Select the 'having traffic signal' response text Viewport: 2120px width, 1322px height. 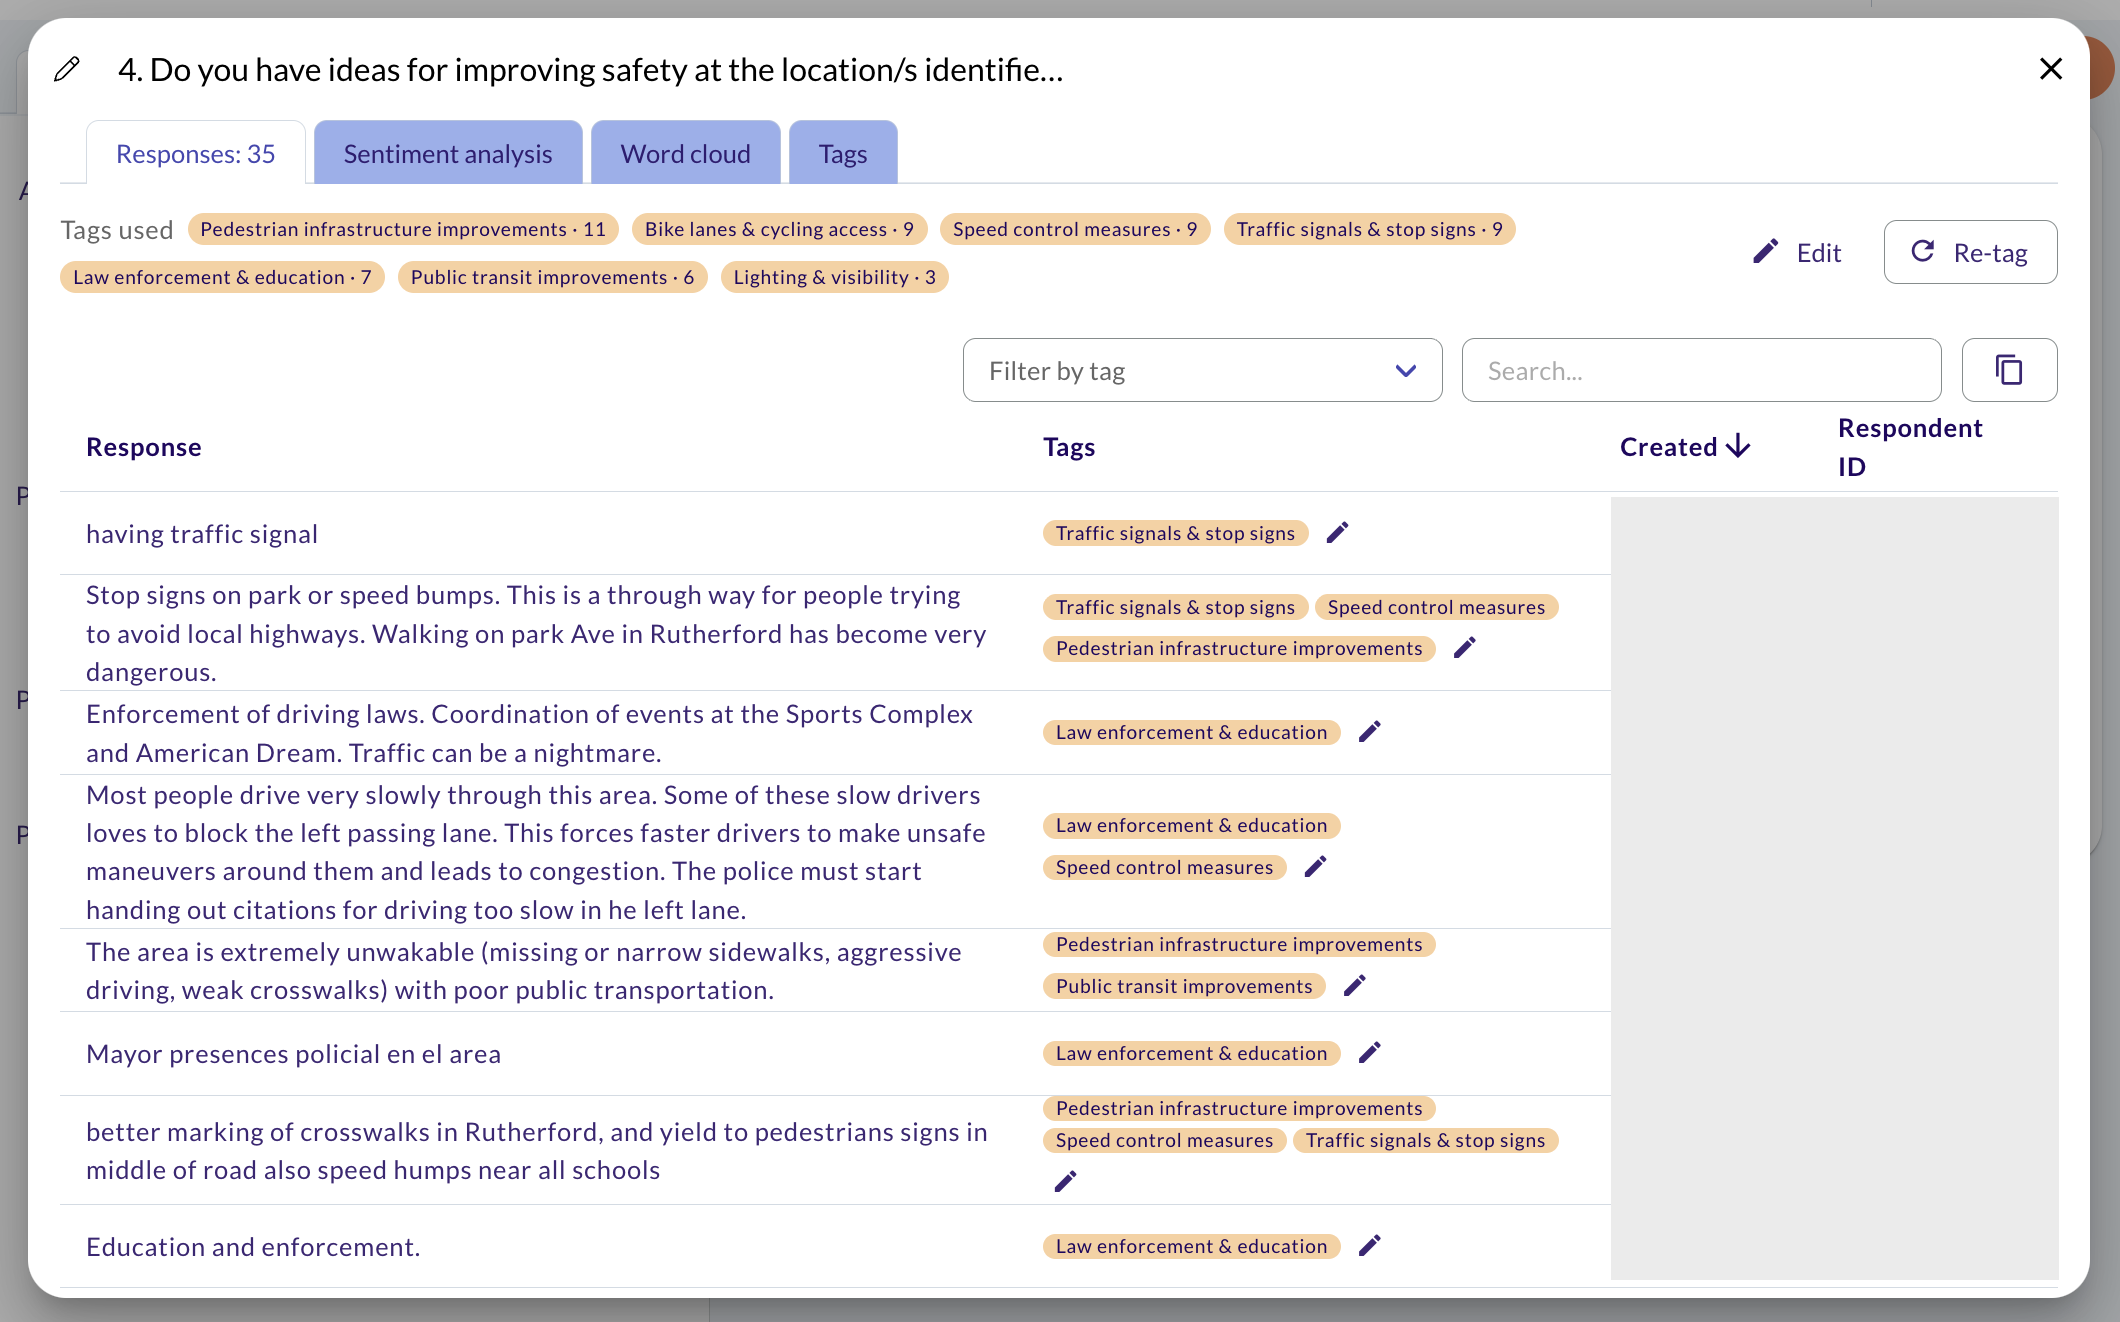pyautogui.click(x=202, y=534)
